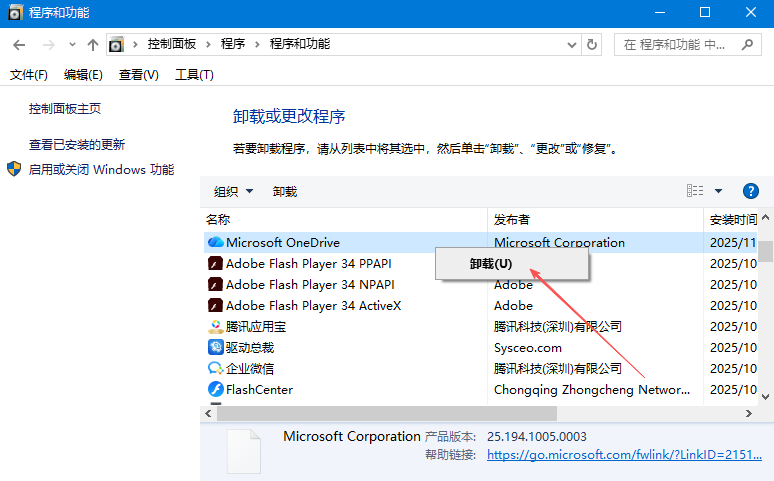The height and width of the screenshot is (481, 774).
Task: Expand the view options dropdown arrow
Action: (718, 191)
